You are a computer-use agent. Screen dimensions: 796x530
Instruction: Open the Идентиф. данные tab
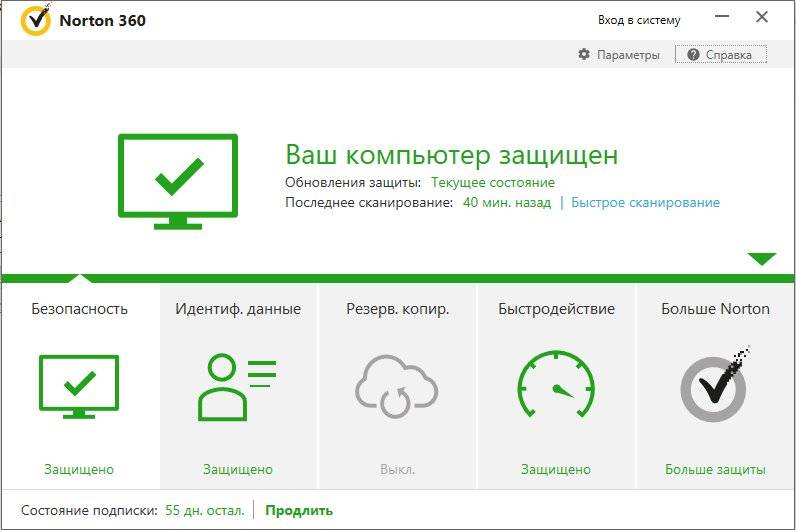pos(238,386)
